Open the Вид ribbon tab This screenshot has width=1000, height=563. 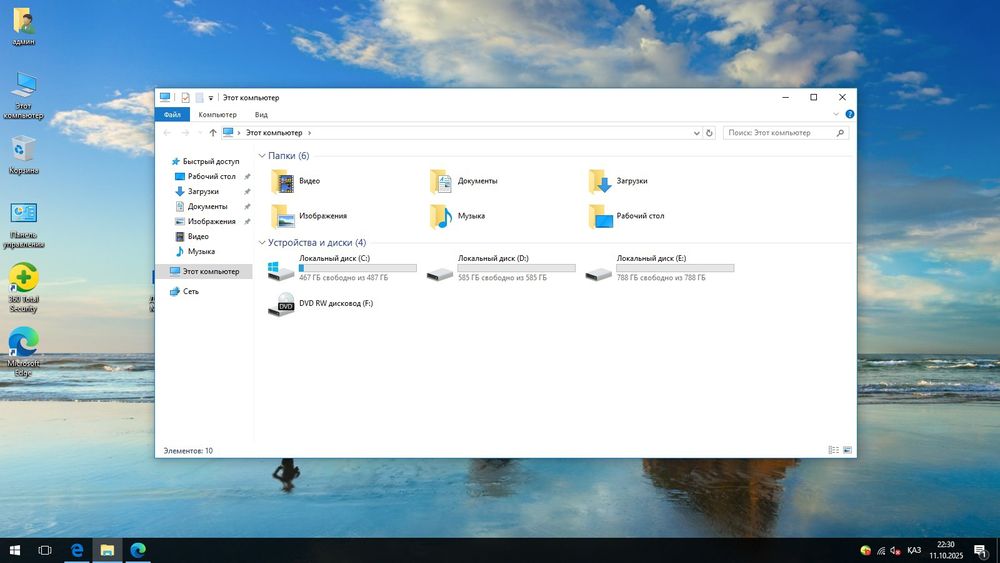[x=261, y=115]
